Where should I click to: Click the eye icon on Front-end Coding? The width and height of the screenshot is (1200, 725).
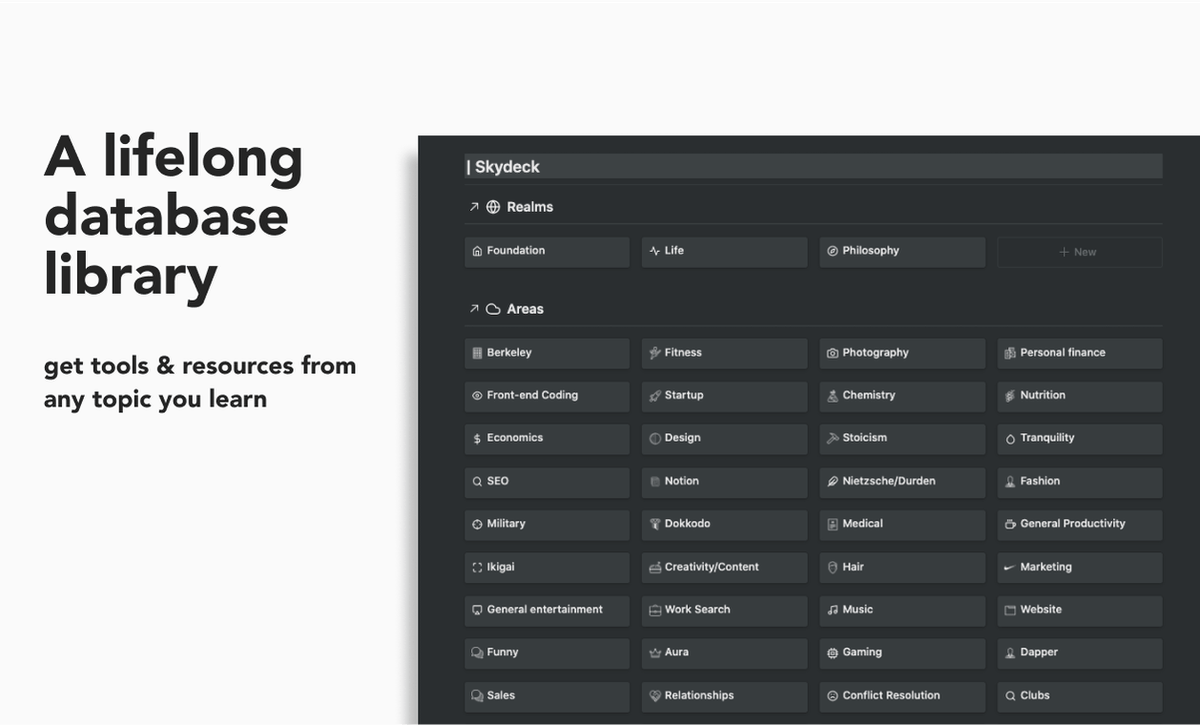pos(477,396)
